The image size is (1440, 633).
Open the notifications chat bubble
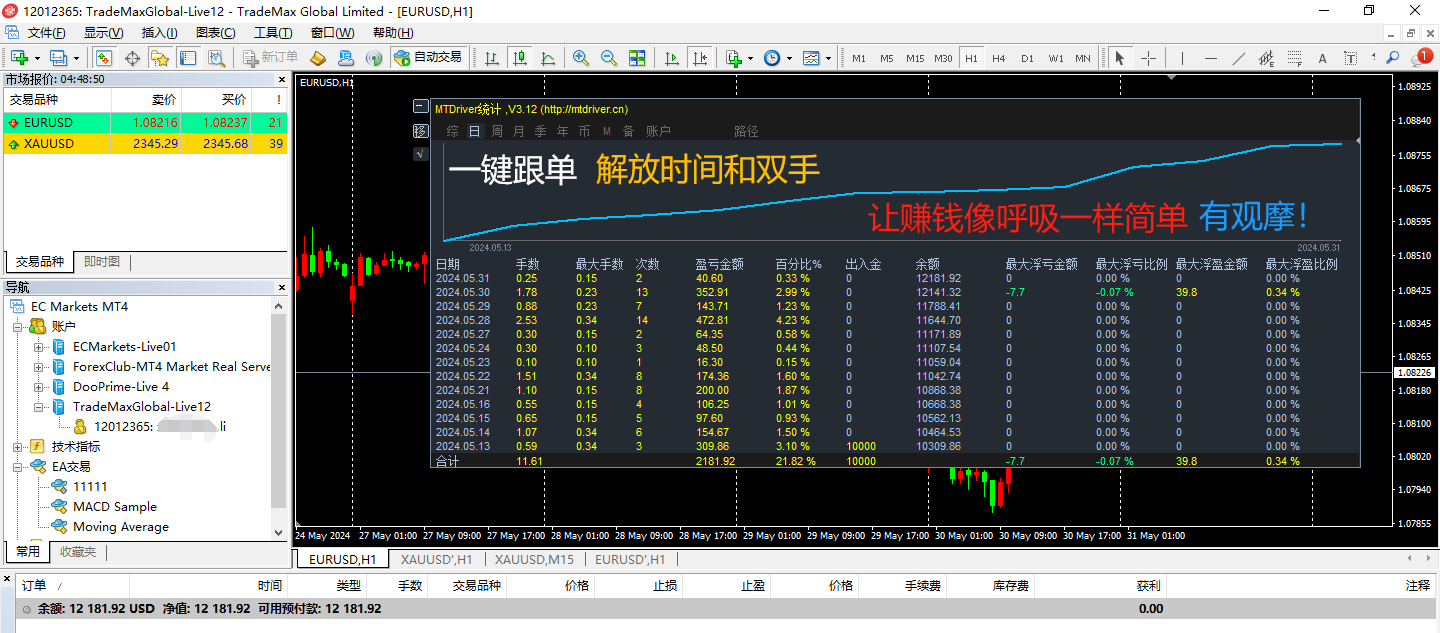click(1420, 58)
